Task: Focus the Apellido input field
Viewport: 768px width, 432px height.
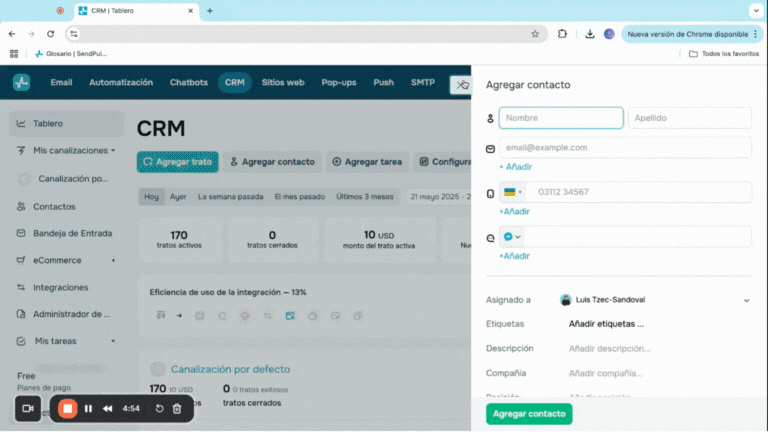Action: click(x=690, y=118)
